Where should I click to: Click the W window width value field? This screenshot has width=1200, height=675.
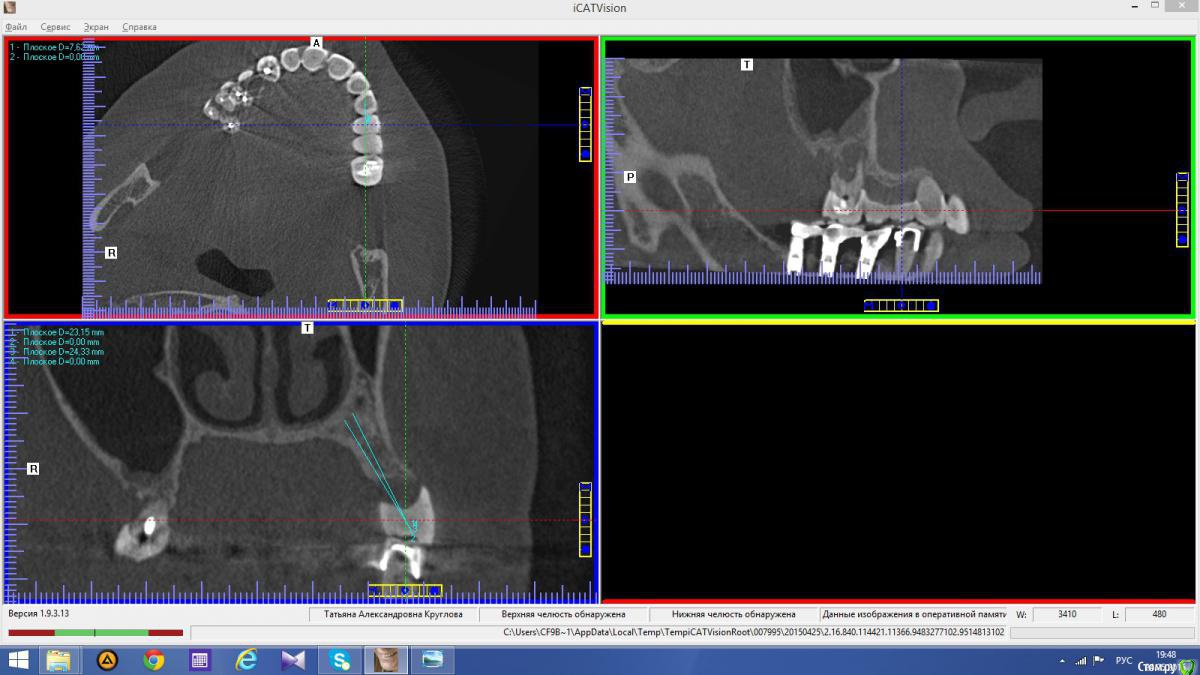(x=1067, y=614)
